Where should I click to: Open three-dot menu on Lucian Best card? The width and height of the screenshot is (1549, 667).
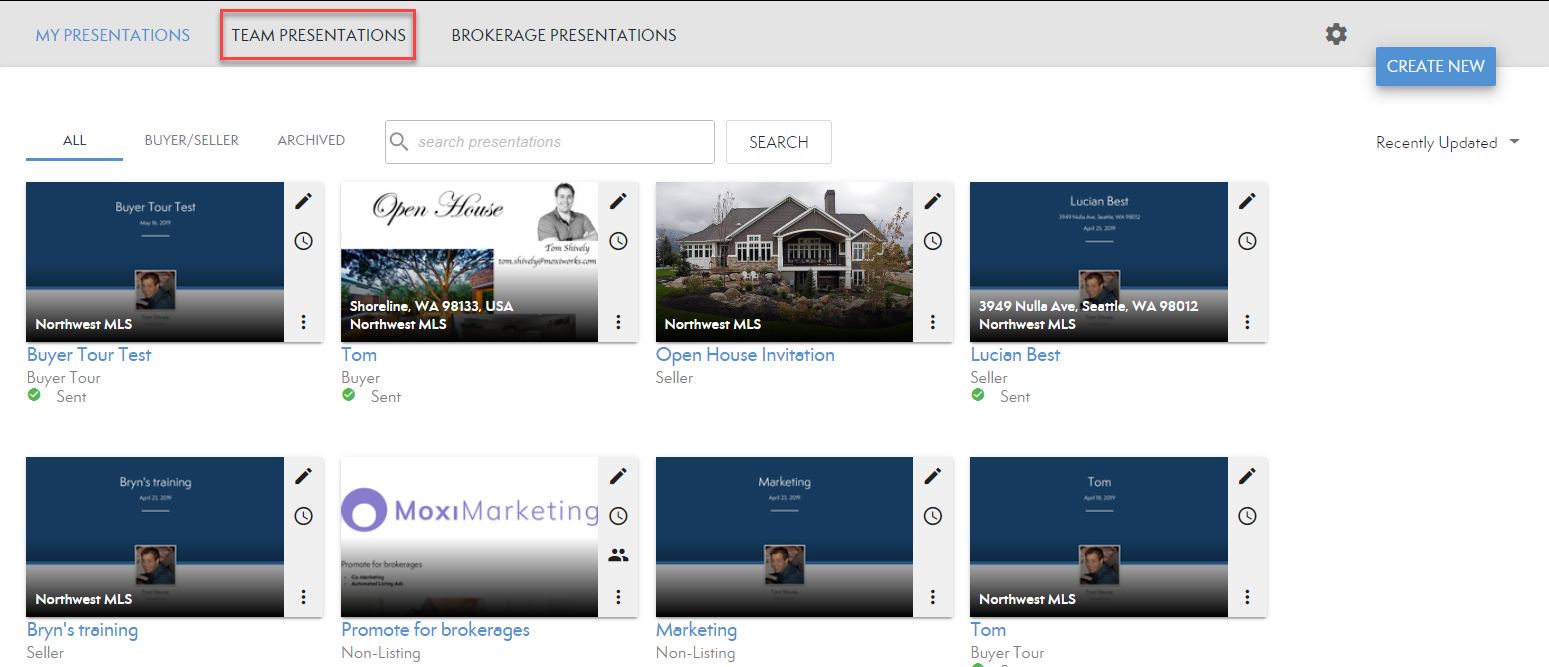click(x=1247, y=321)
